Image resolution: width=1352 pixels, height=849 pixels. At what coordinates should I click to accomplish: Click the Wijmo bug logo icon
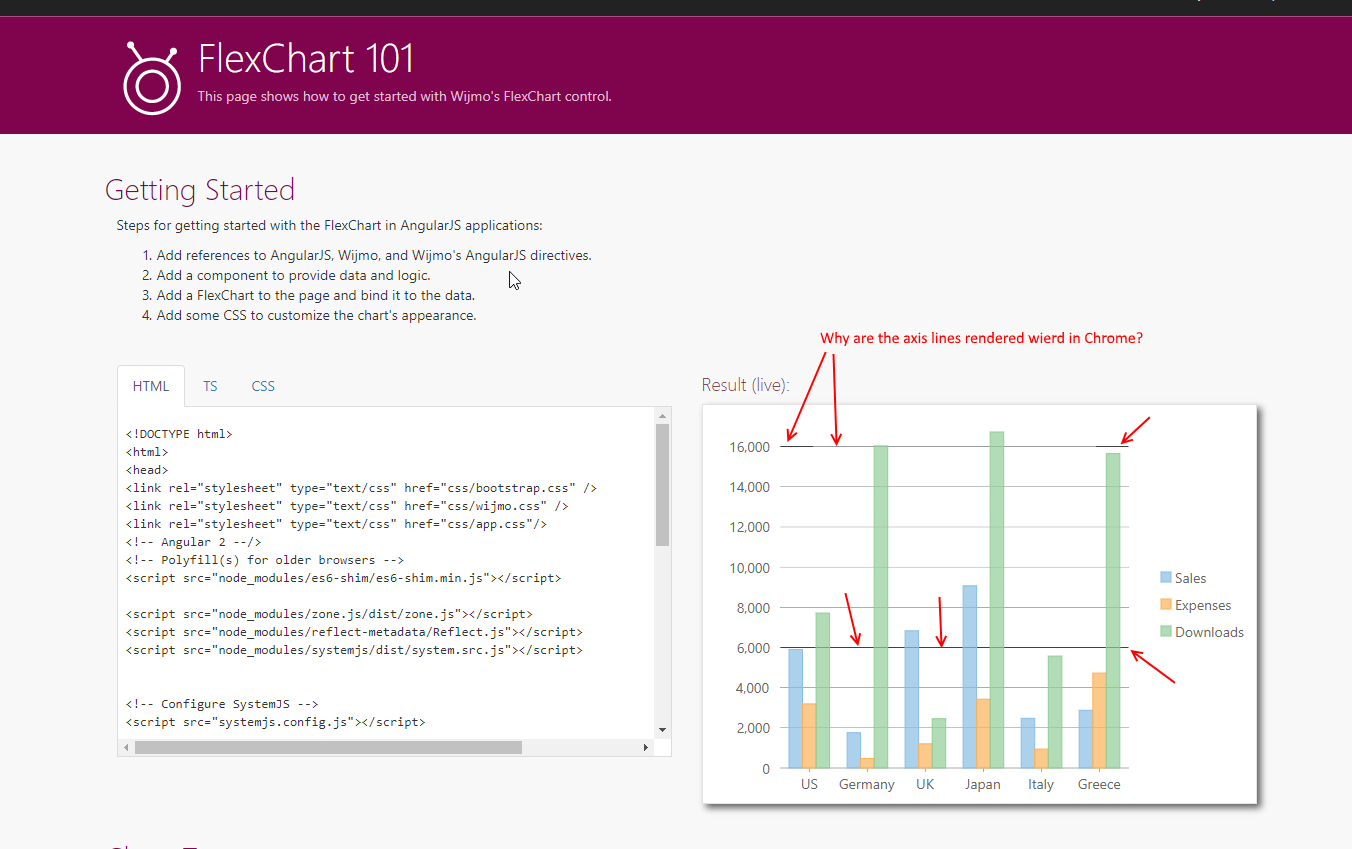point(151,78)
